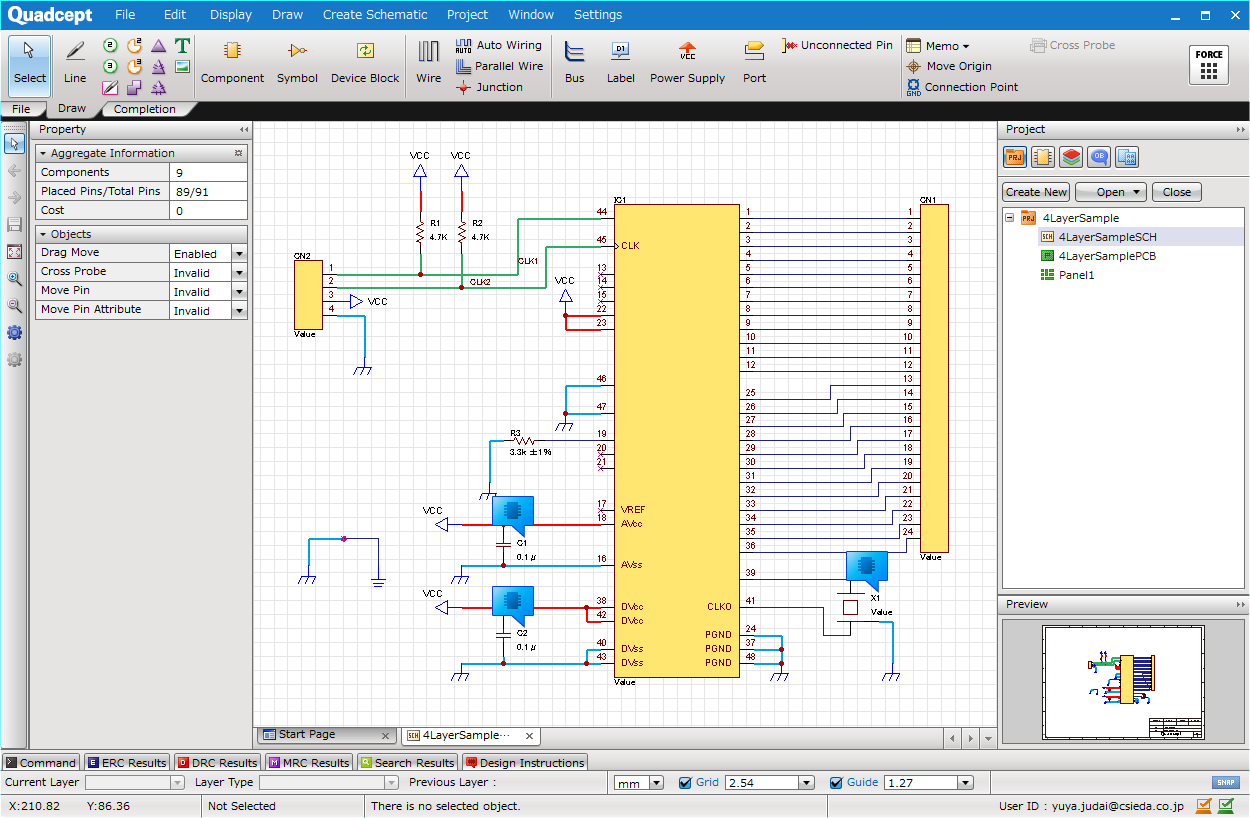The height and width of the screenshot is (818, 1250).
Task: Click the Close project button
Action: pos(1177,192)
